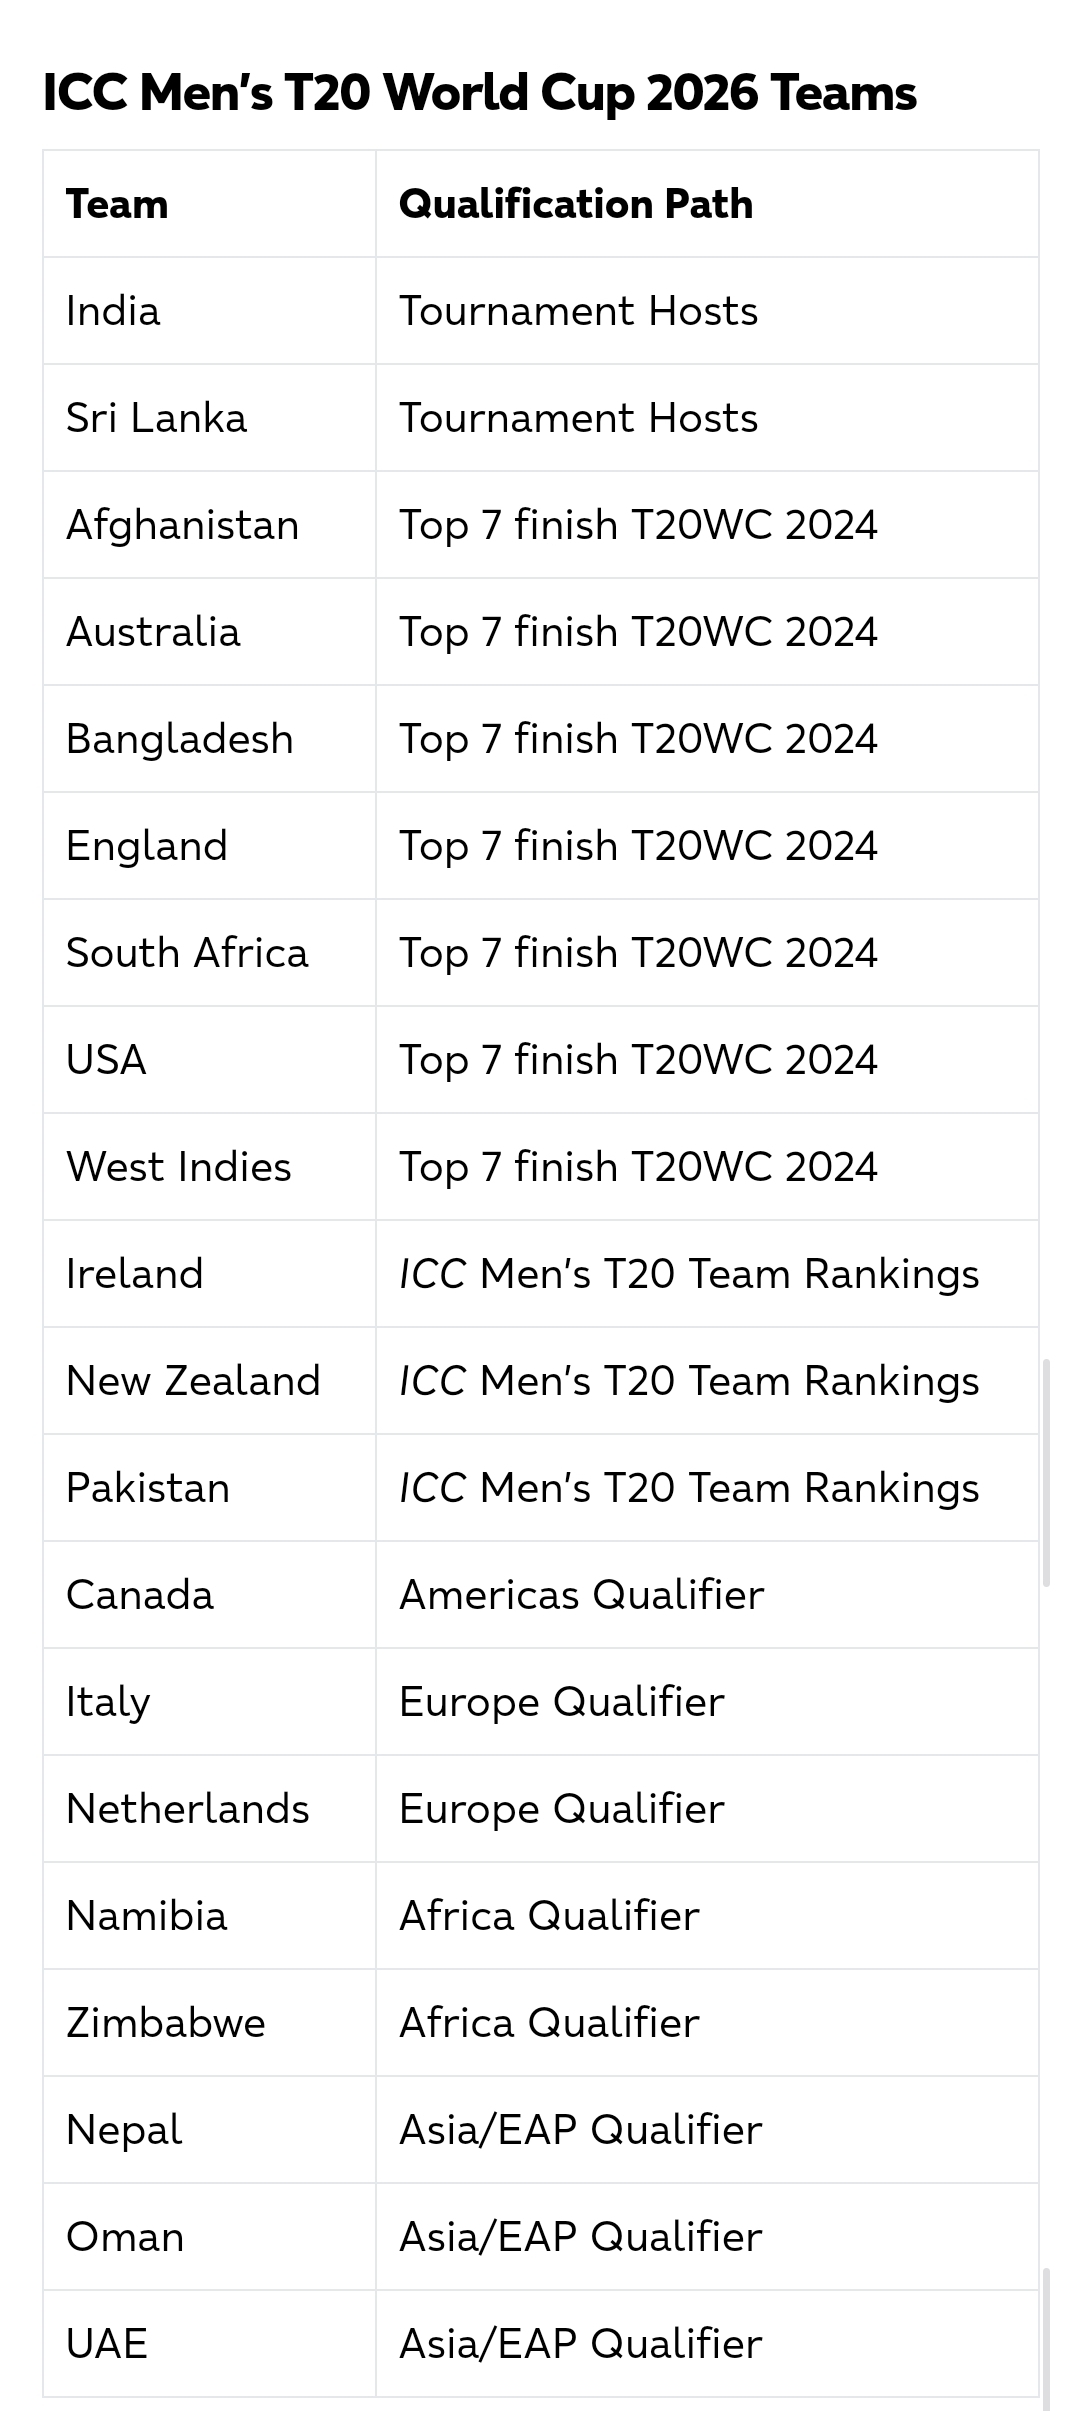The width and height of the screenshot is (1080, 2411).
Task: Click Tournament Hosts in the Sri Lanka row
Action: 578,418
